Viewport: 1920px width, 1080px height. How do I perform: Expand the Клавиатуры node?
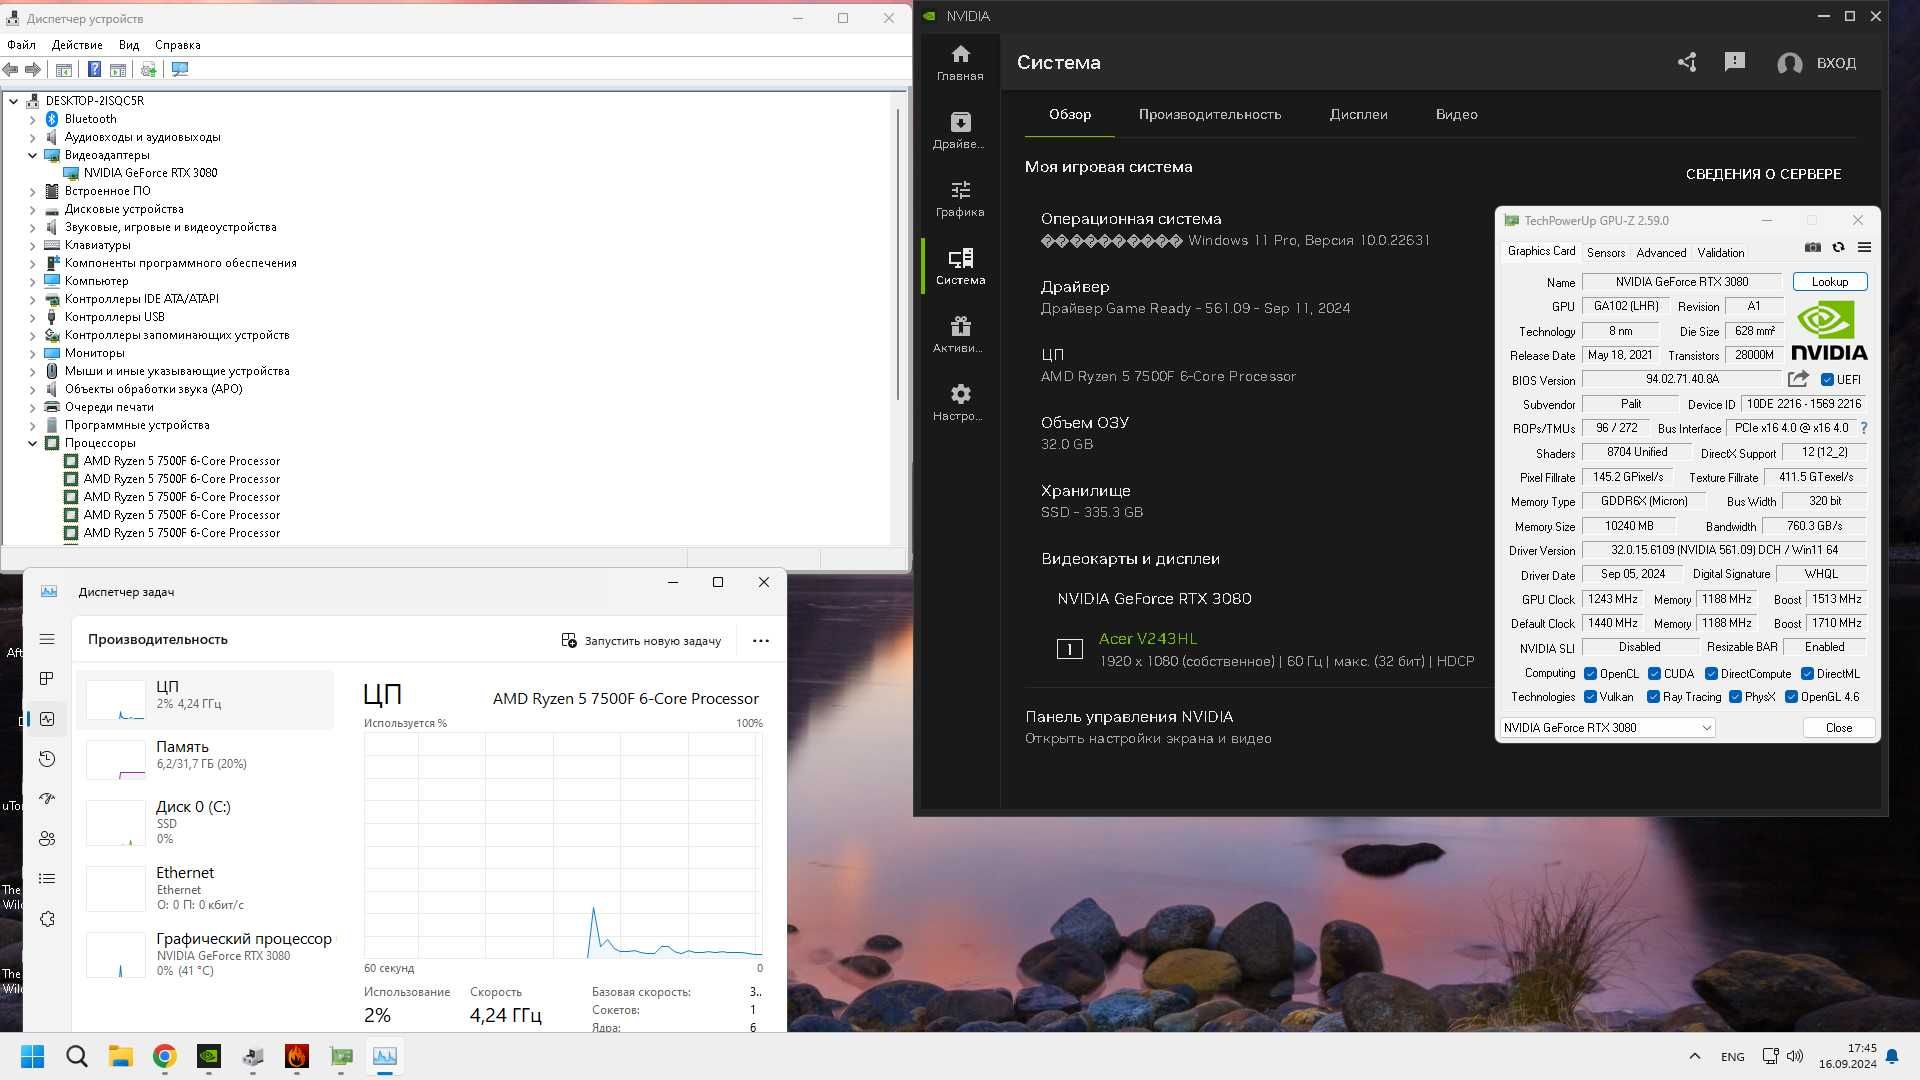coord(32,245)
